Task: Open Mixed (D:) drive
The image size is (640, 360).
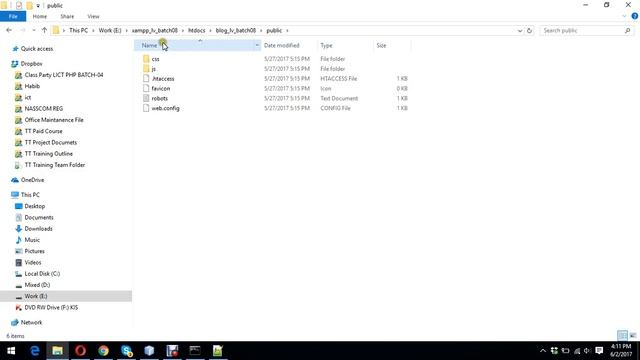Action: click(37, 285)
